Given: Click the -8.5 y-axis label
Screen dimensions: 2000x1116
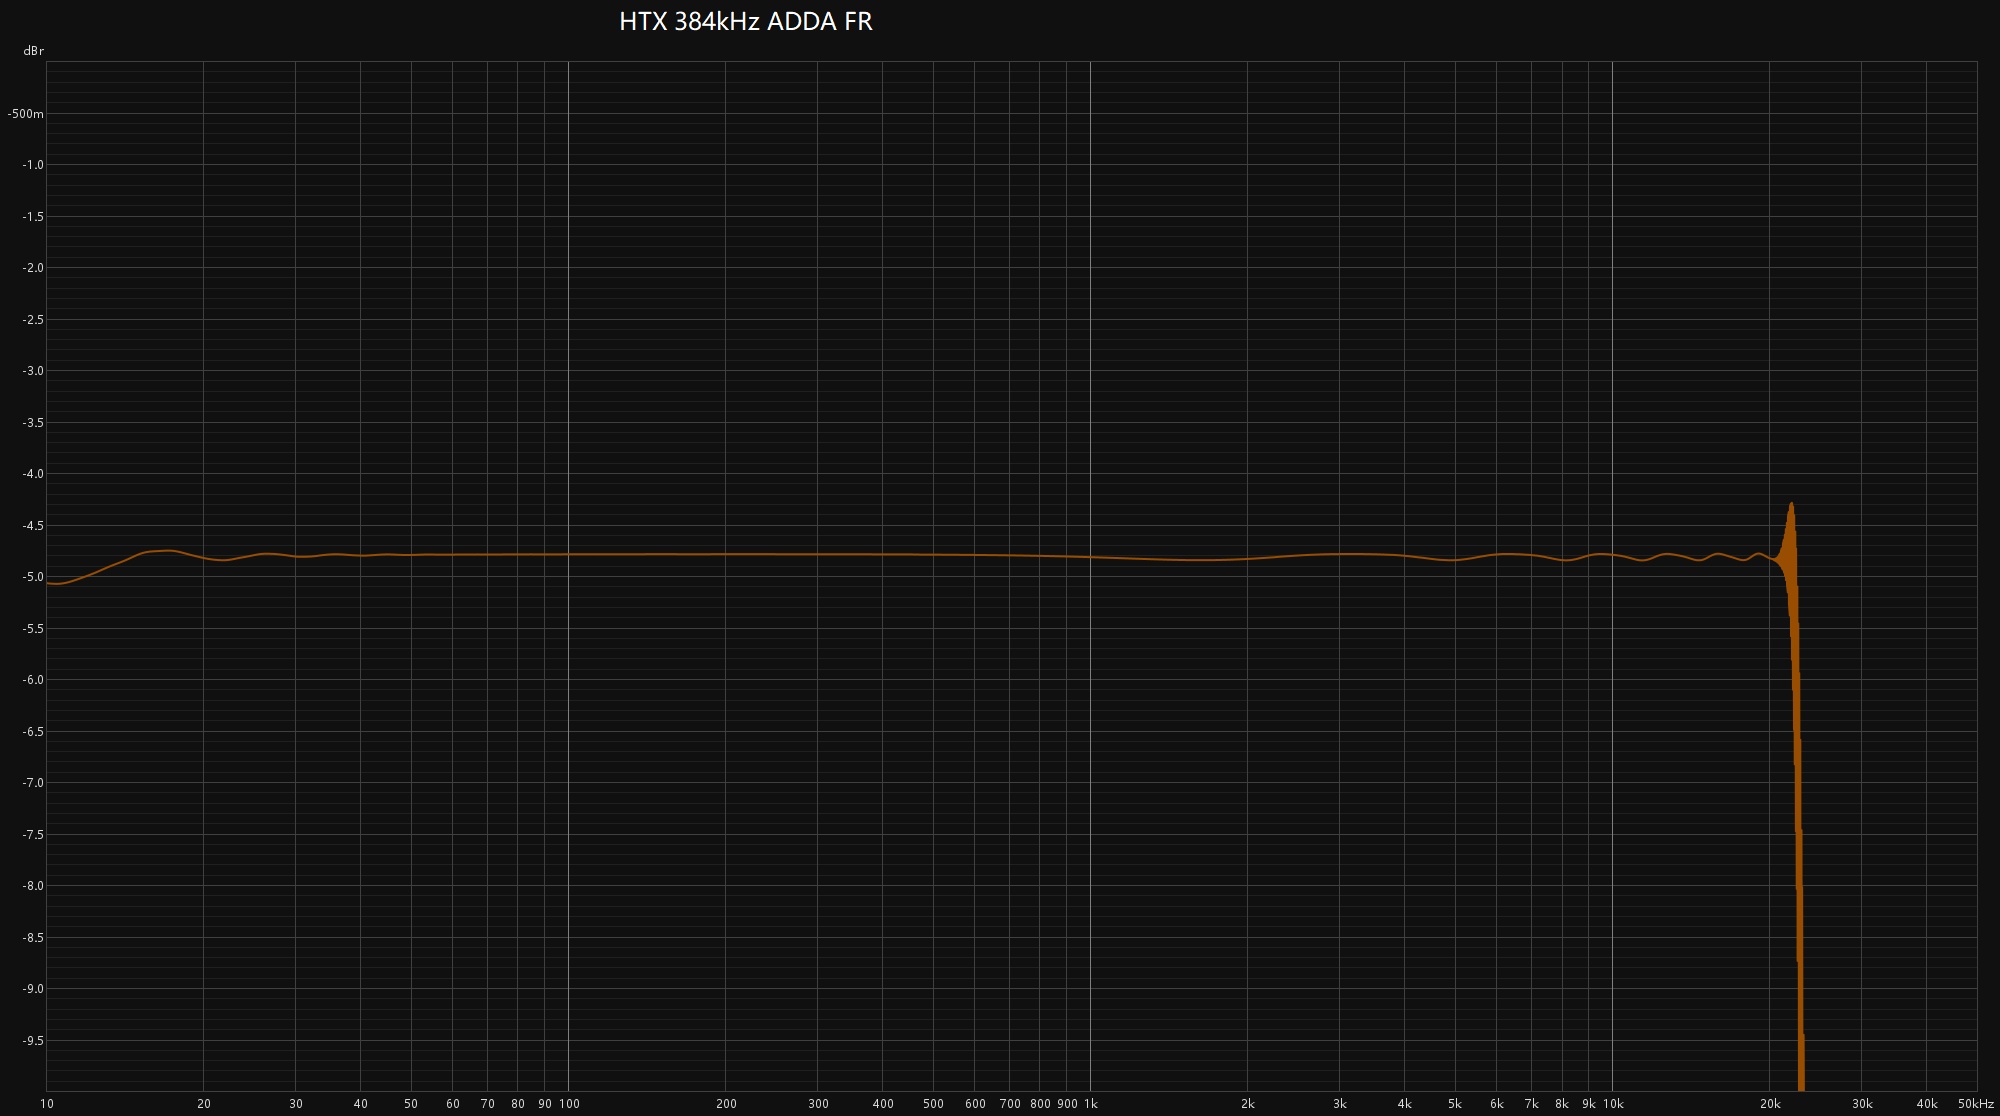Looking at the screenshot, I should [x=33, y=938].
